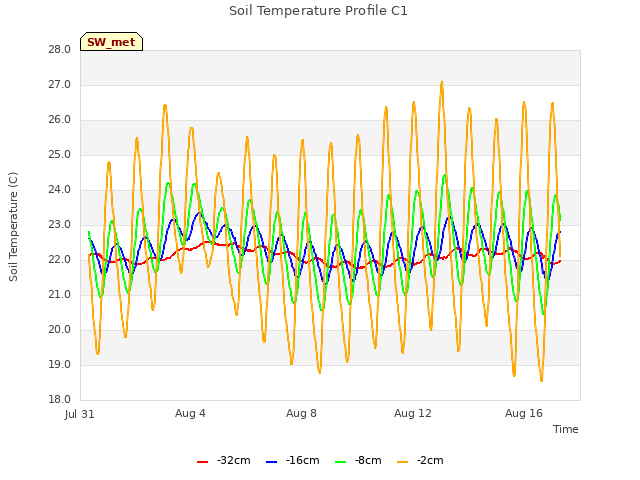Screen dimensions: 640x480
Task: Click the highest orange peak near 27.0
Action: (x=442, y=82)
